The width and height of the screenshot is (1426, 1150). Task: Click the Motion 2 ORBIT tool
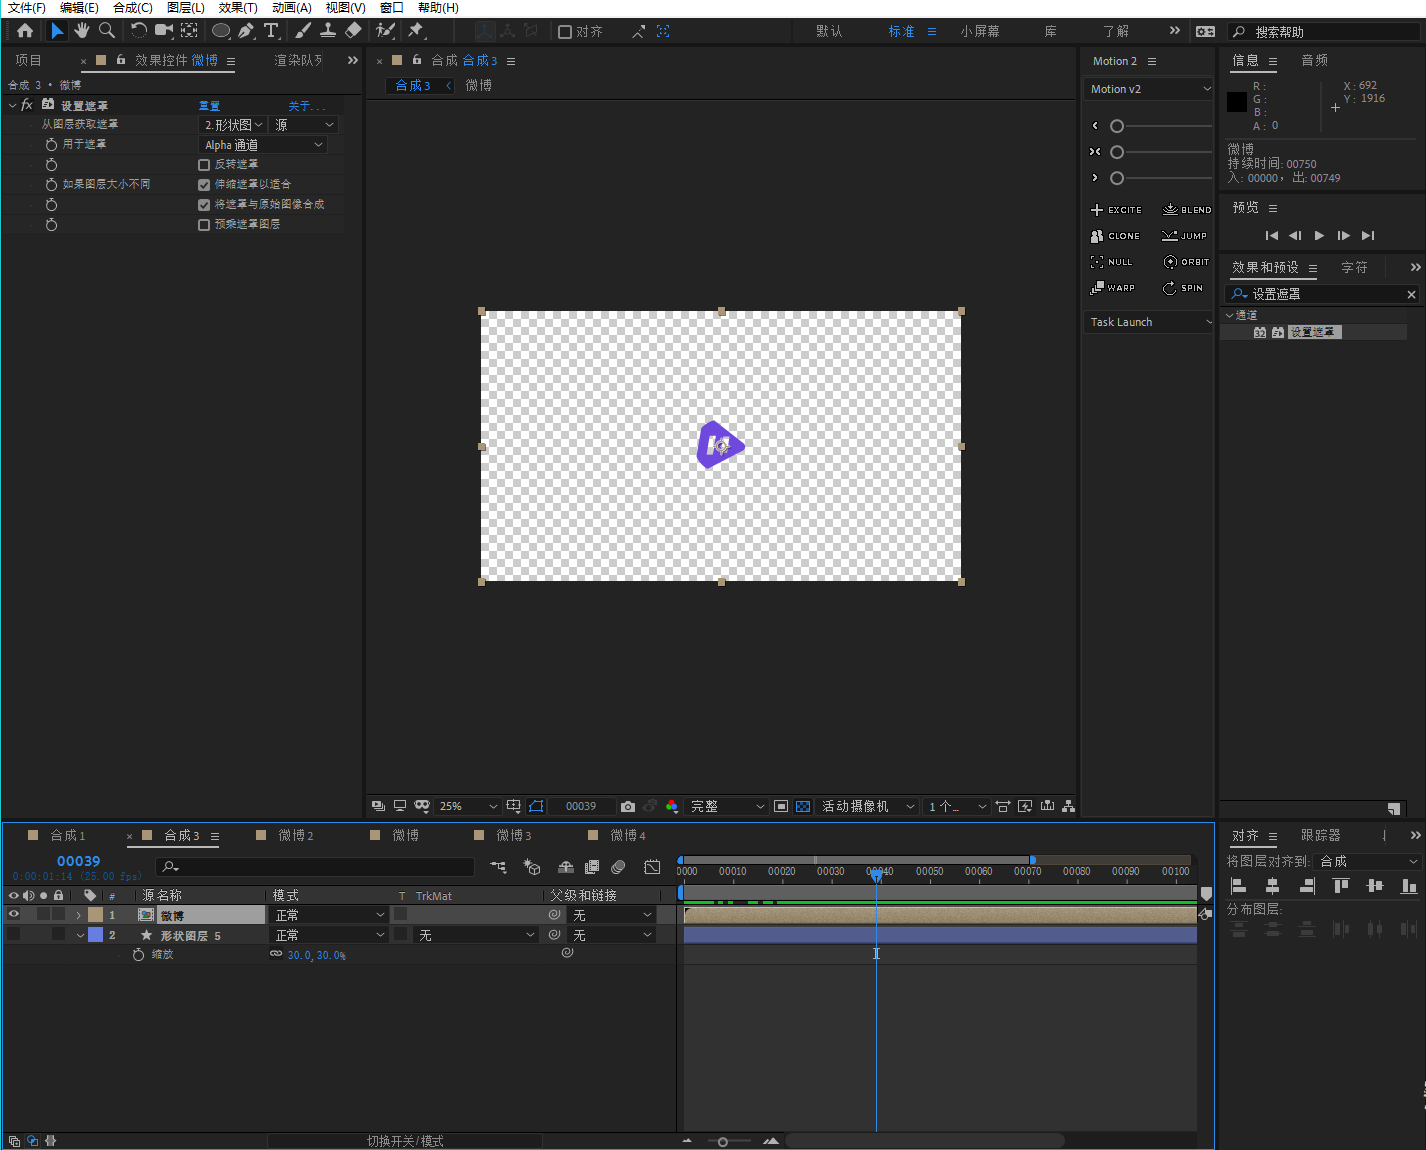click(1187, 262)
